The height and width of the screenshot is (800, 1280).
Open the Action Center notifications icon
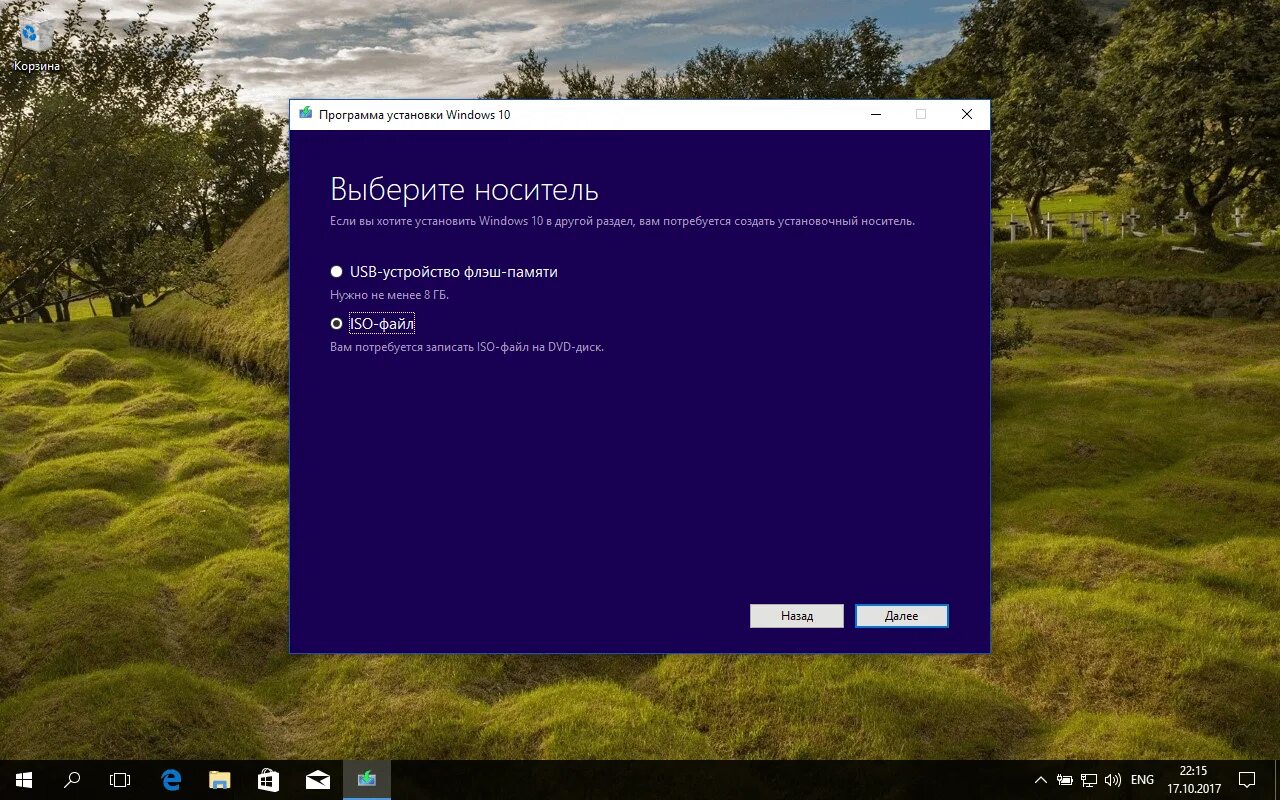(x=1247, y=780)
